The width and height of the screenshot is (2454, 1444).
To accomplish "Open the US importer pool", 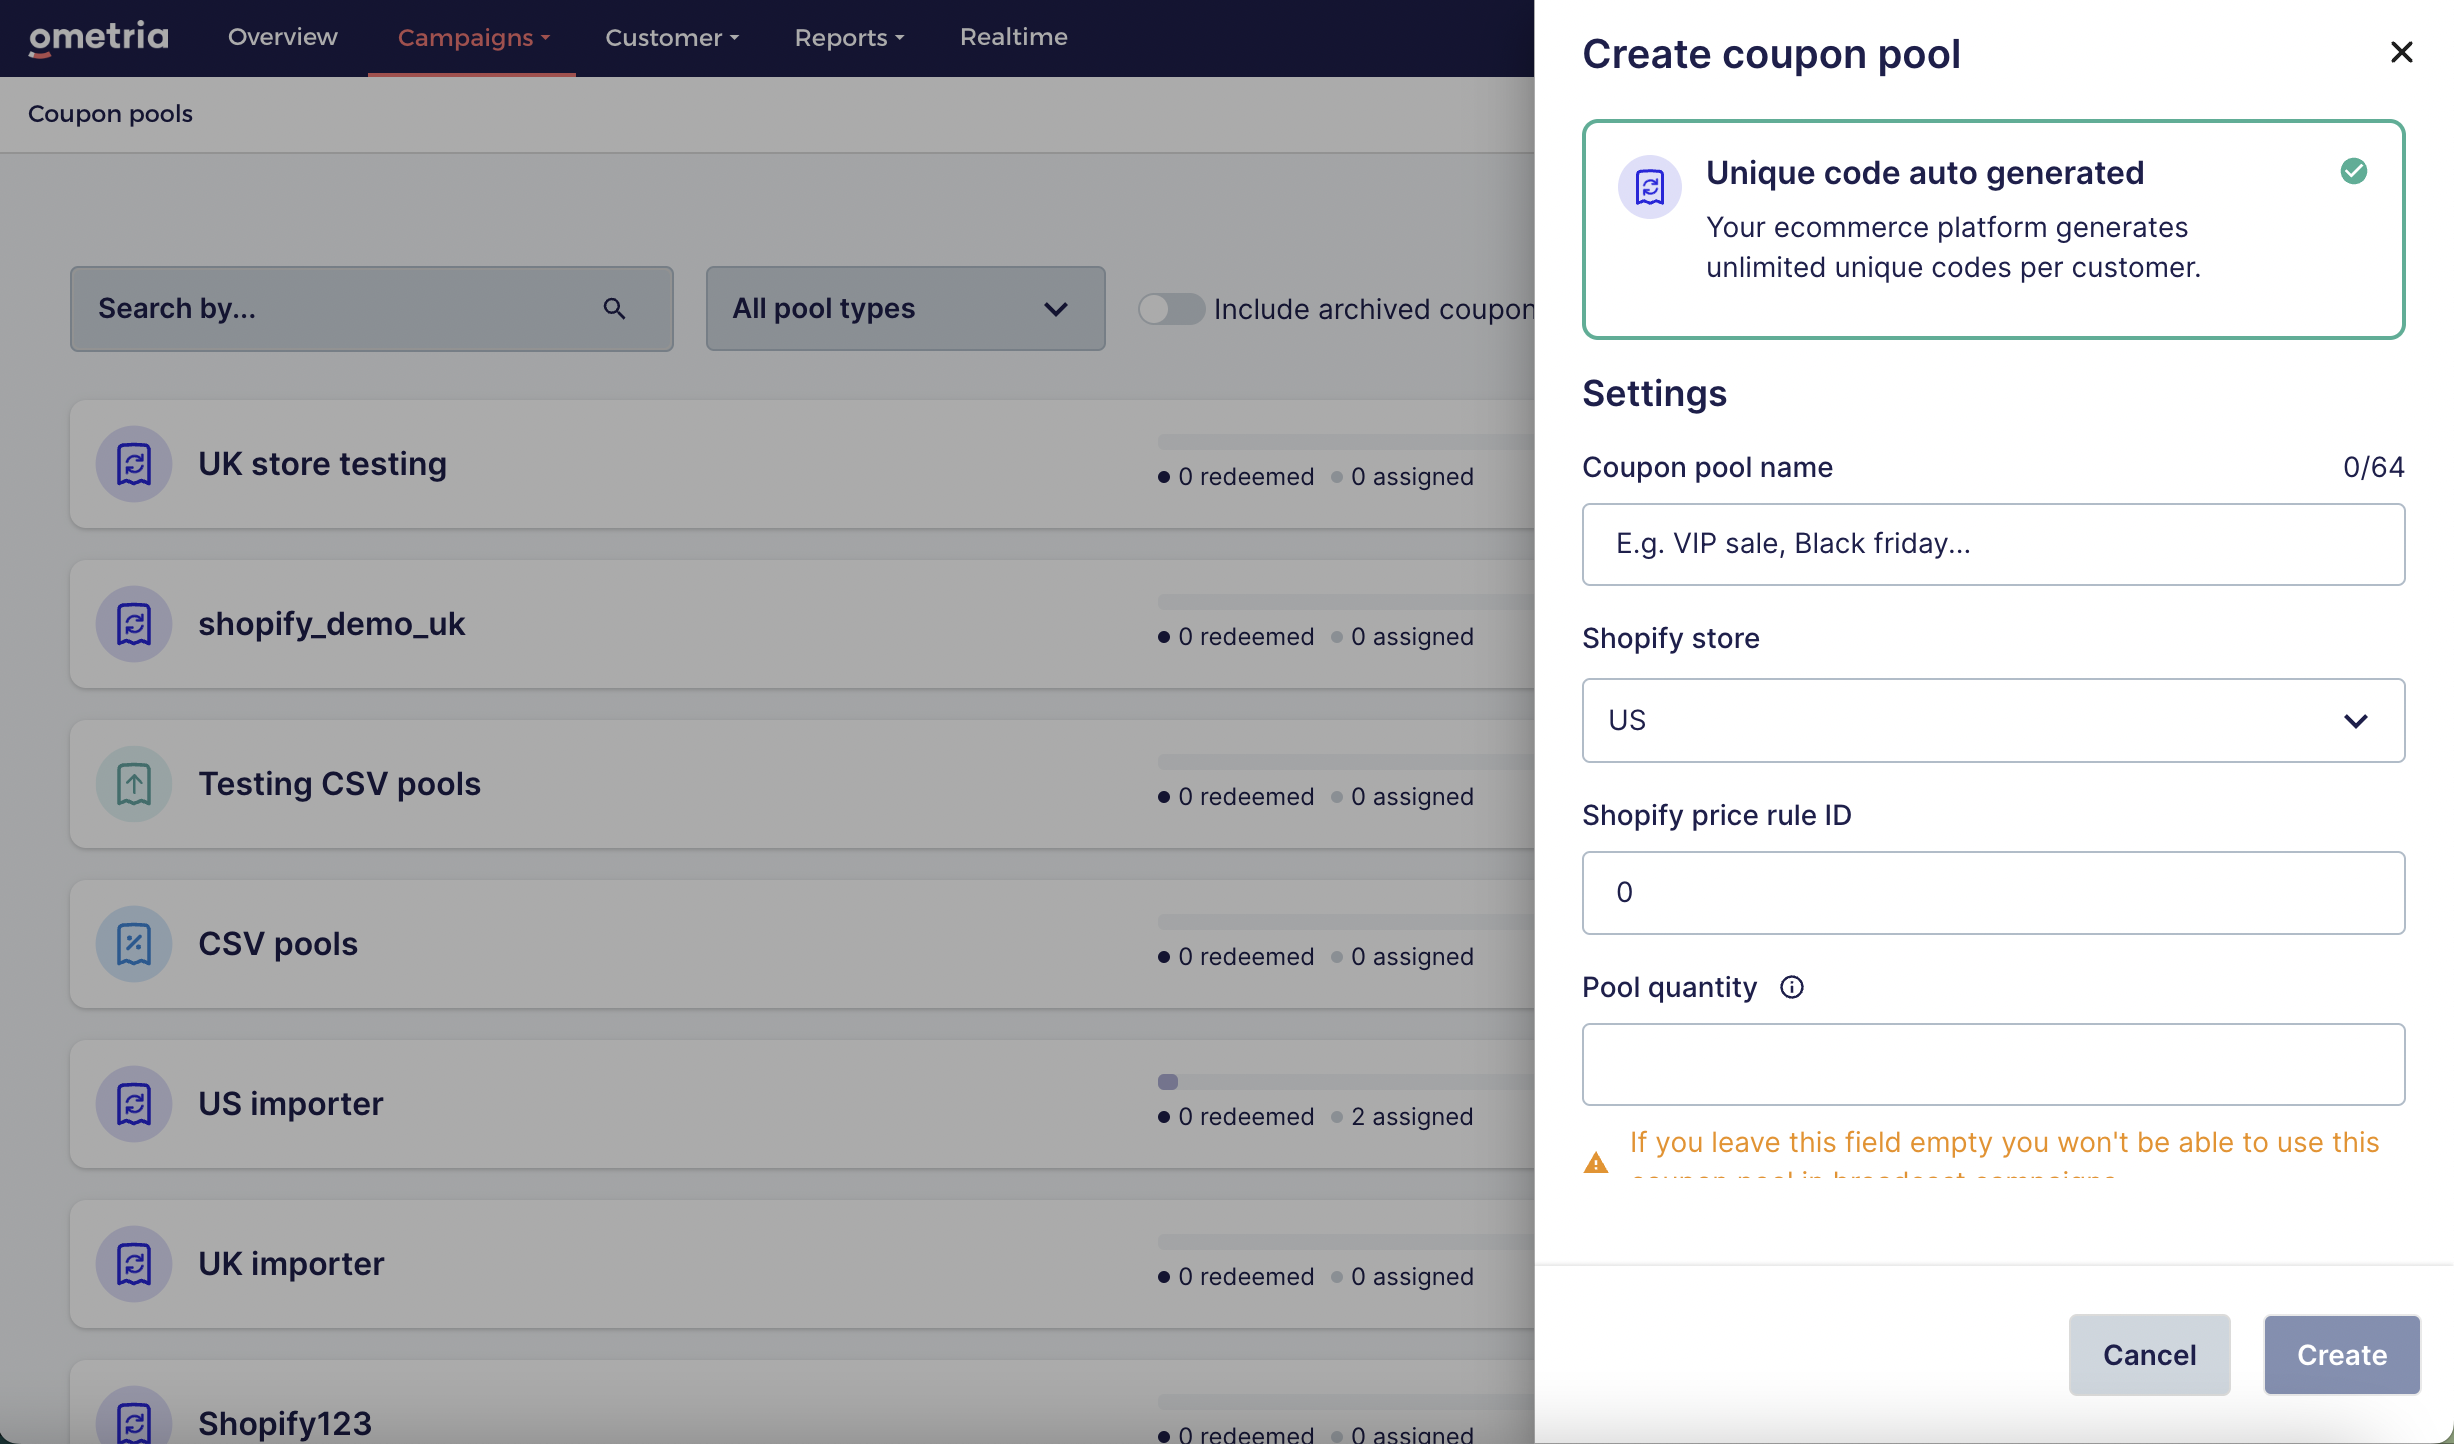I will pyautogui.click(x=802, y=1104).
